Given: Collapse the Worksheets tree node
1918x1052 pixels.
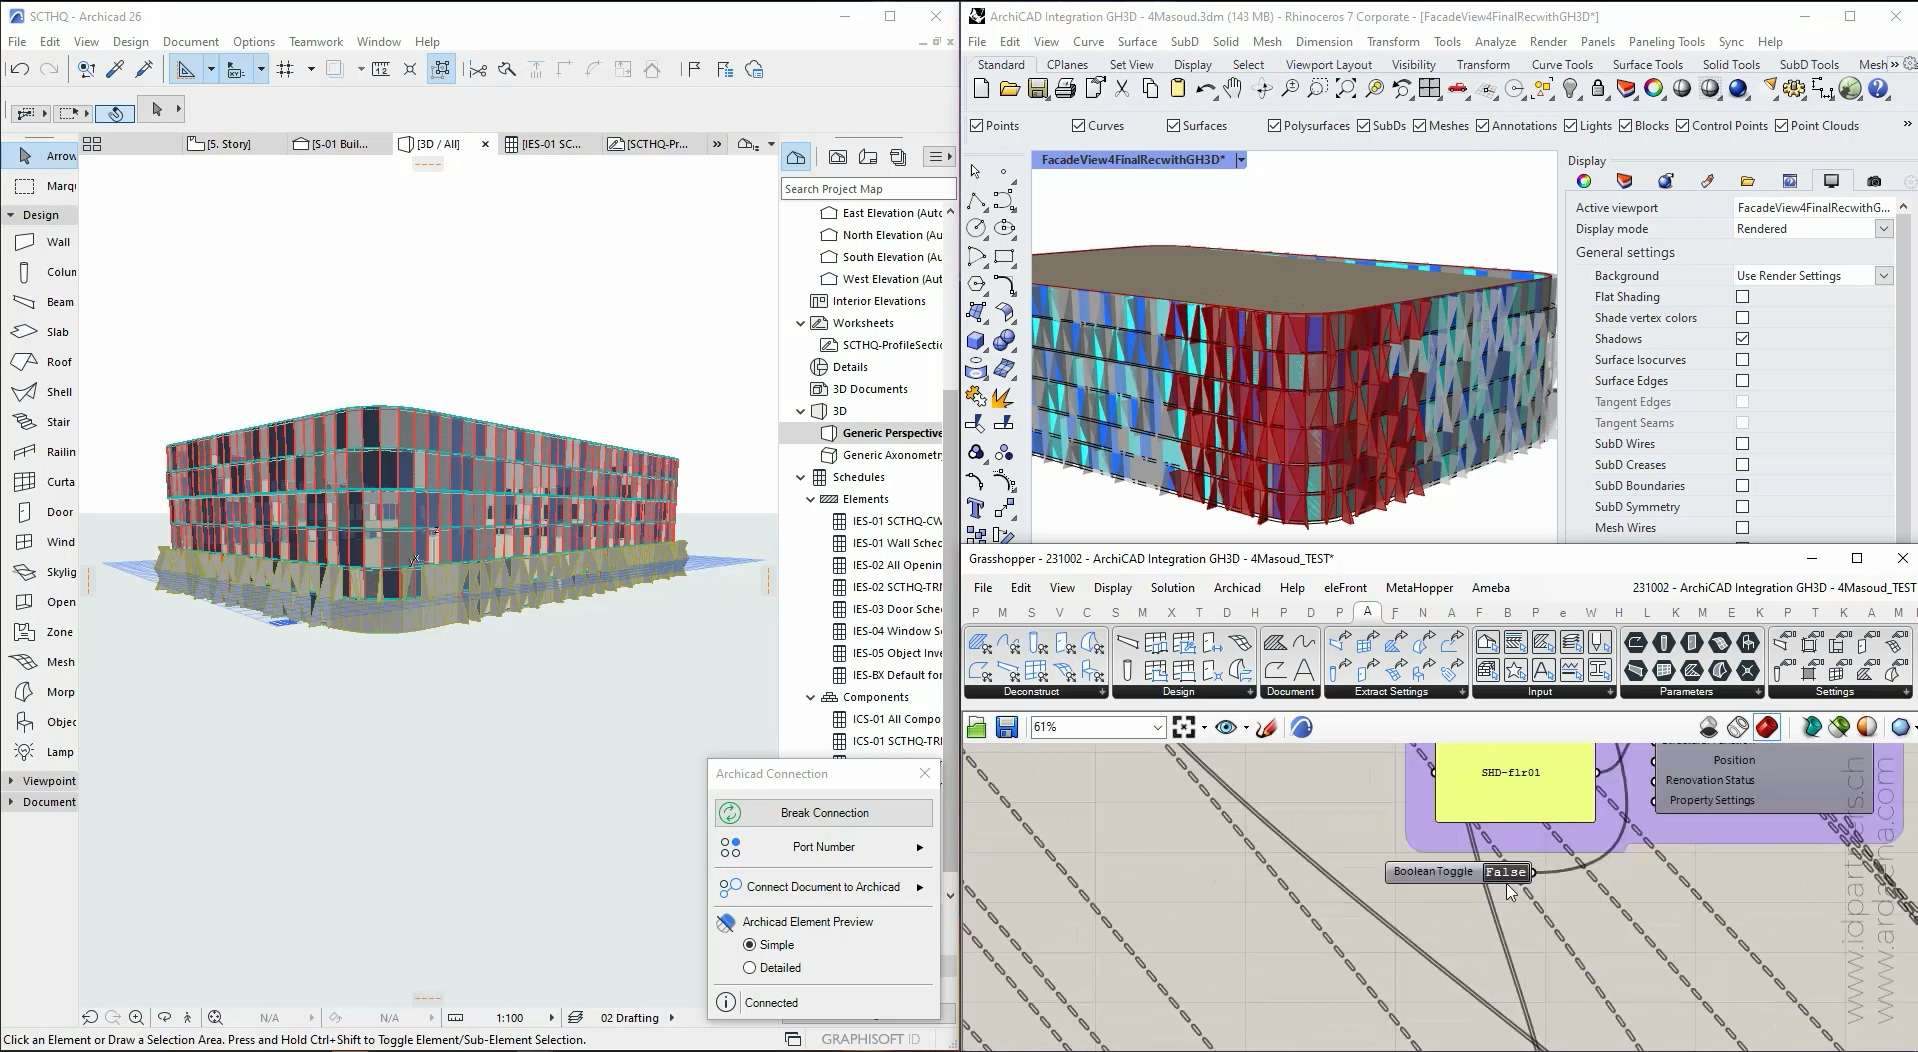Looking at the screenshot, I should point(801,323).
